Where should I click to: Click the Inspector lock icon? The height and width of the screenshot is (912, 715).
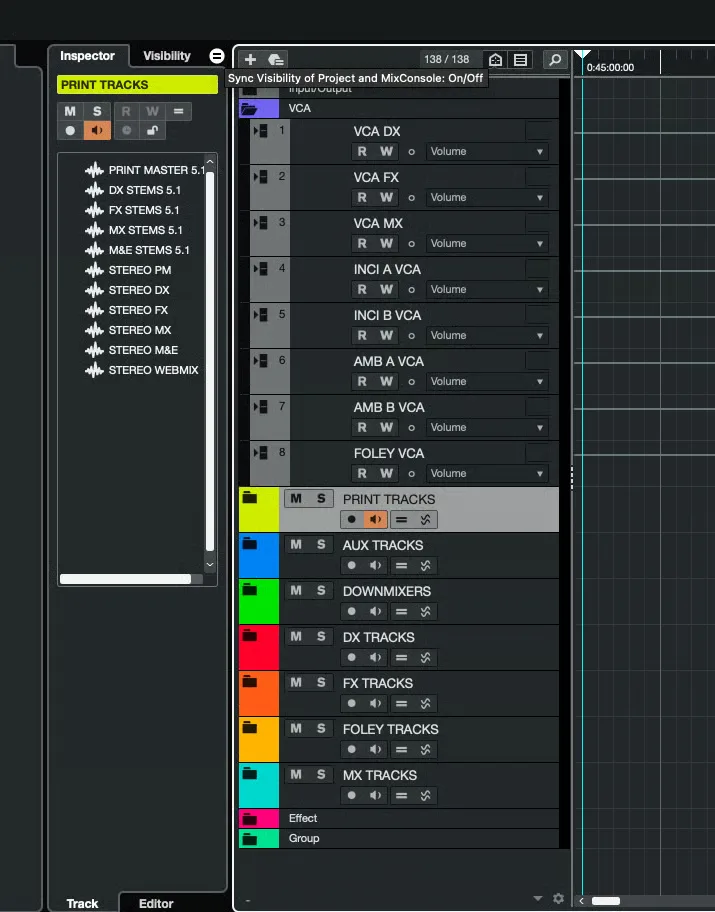(152, 130)
